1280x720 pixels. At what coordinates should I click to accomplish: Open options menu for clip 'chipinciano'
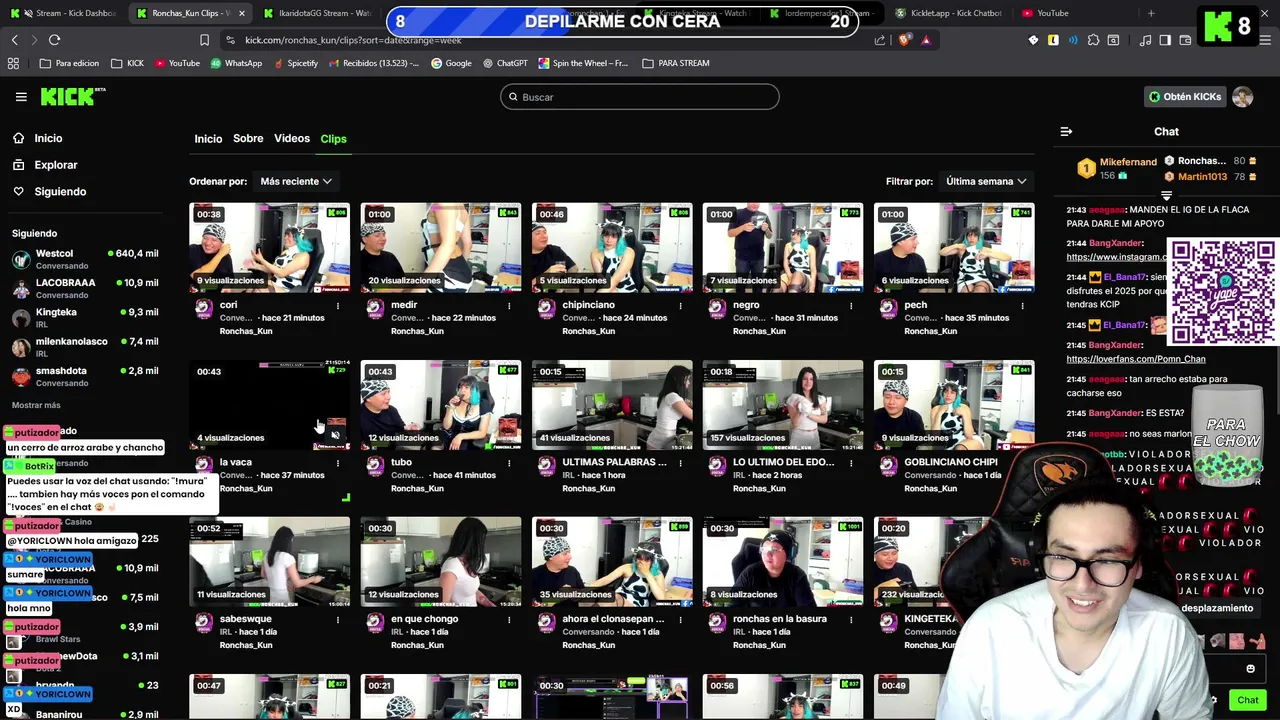[680, 306]
